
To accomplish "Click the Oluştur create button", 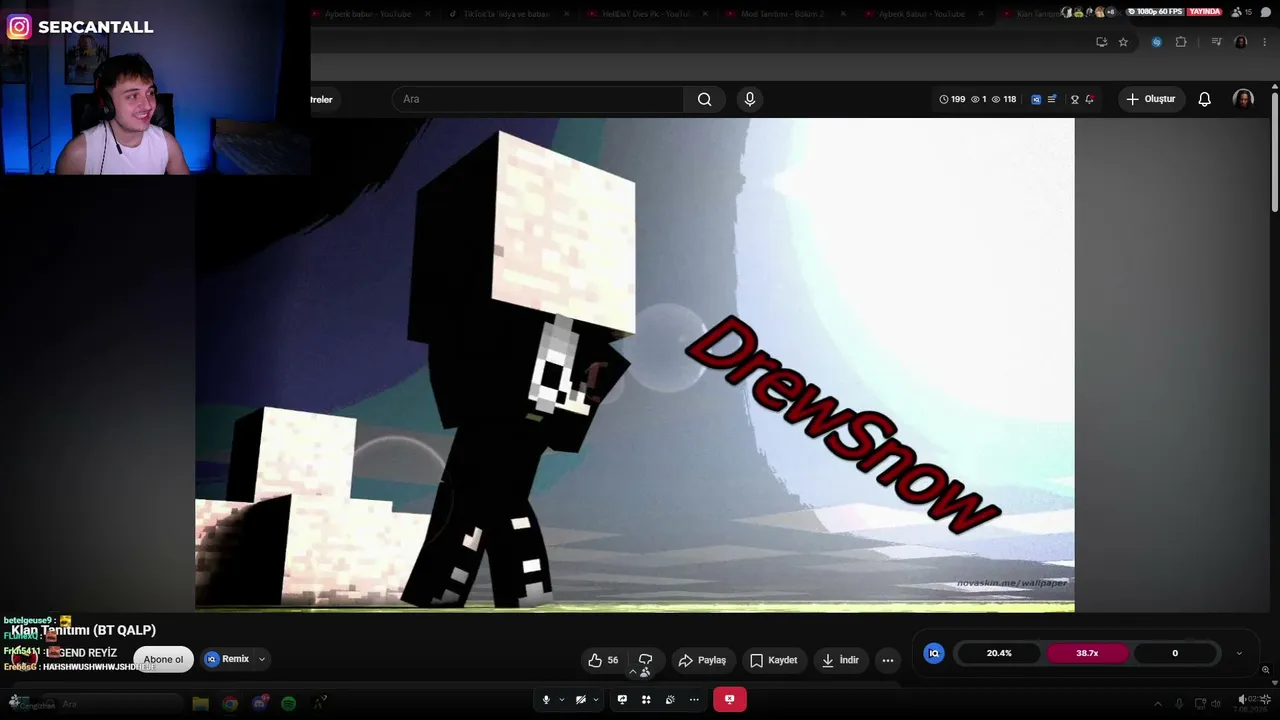I will [x=1151, y=99].
